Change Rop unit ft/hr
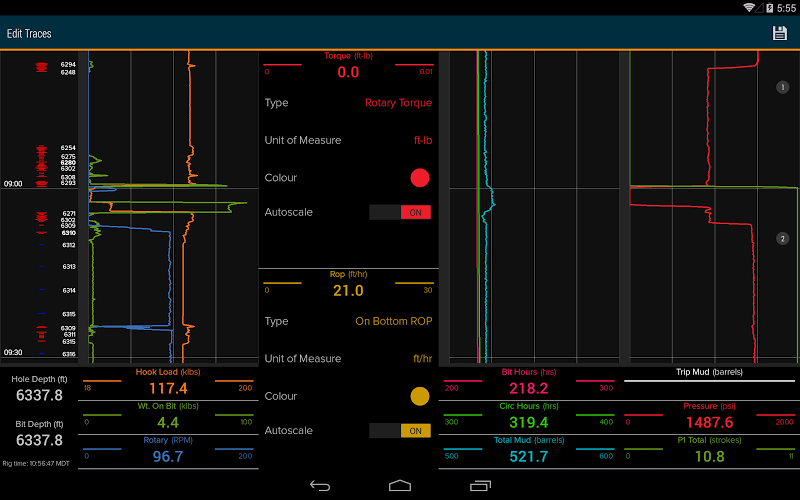The height and width of the screenshot is (500, 800). point(422,359)
